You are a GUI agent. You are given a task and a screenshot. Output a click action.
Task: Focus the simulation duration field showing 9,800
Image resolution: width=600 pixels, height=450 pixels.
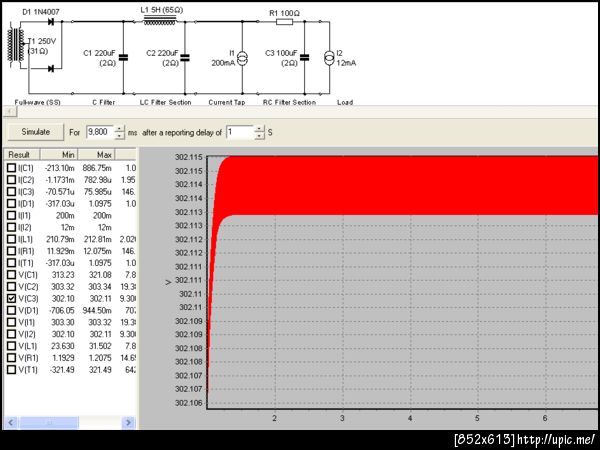click(100, 132)
